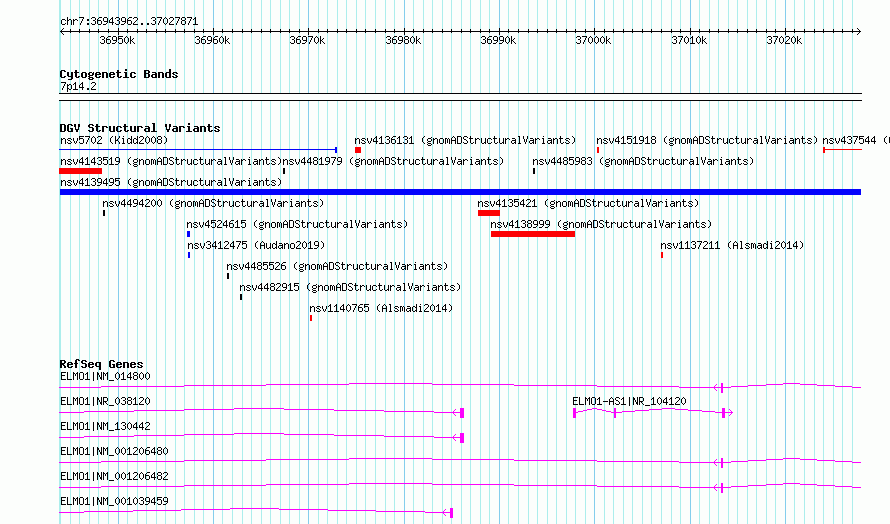Click the chr7:36943962..37027871 coordinates text
Image resolution: width=890 pixels, height=524 pixels.
[x=129, y=22]
